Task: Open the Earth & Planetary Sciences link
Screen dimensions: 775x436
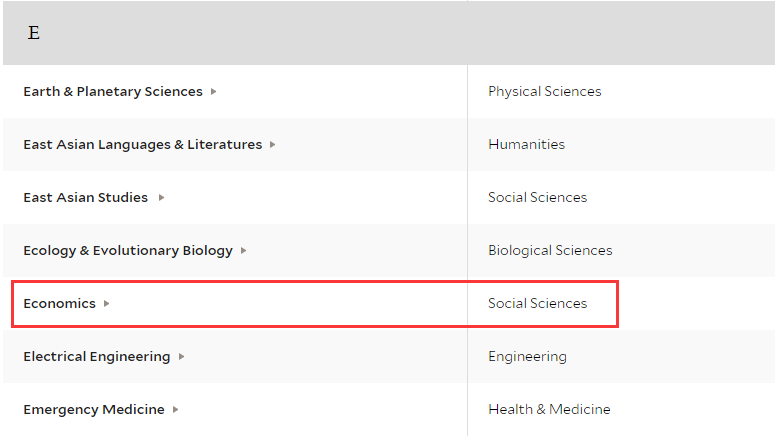Action: coord(113,92)
